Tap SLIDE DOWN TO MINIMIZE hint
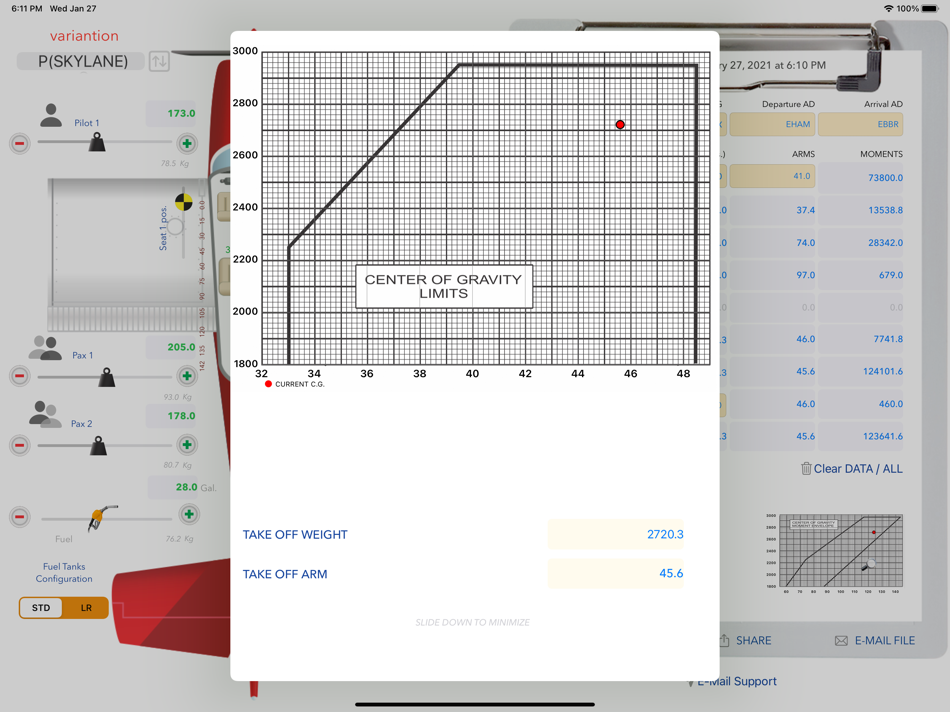This screenshot has width=950, height=712. [x=473, y=622]
